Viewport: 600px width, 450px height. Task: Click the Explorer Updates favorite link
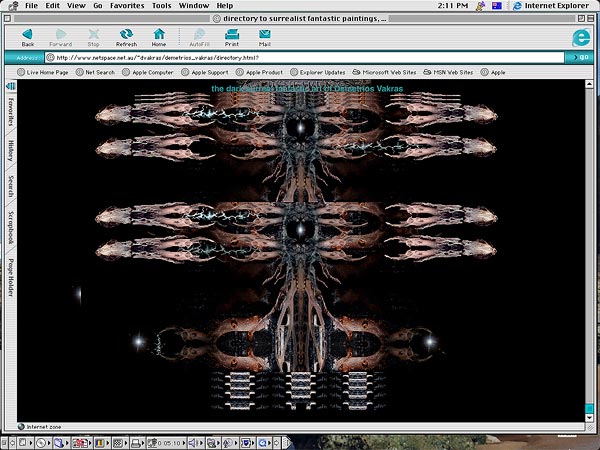point(318,72)
